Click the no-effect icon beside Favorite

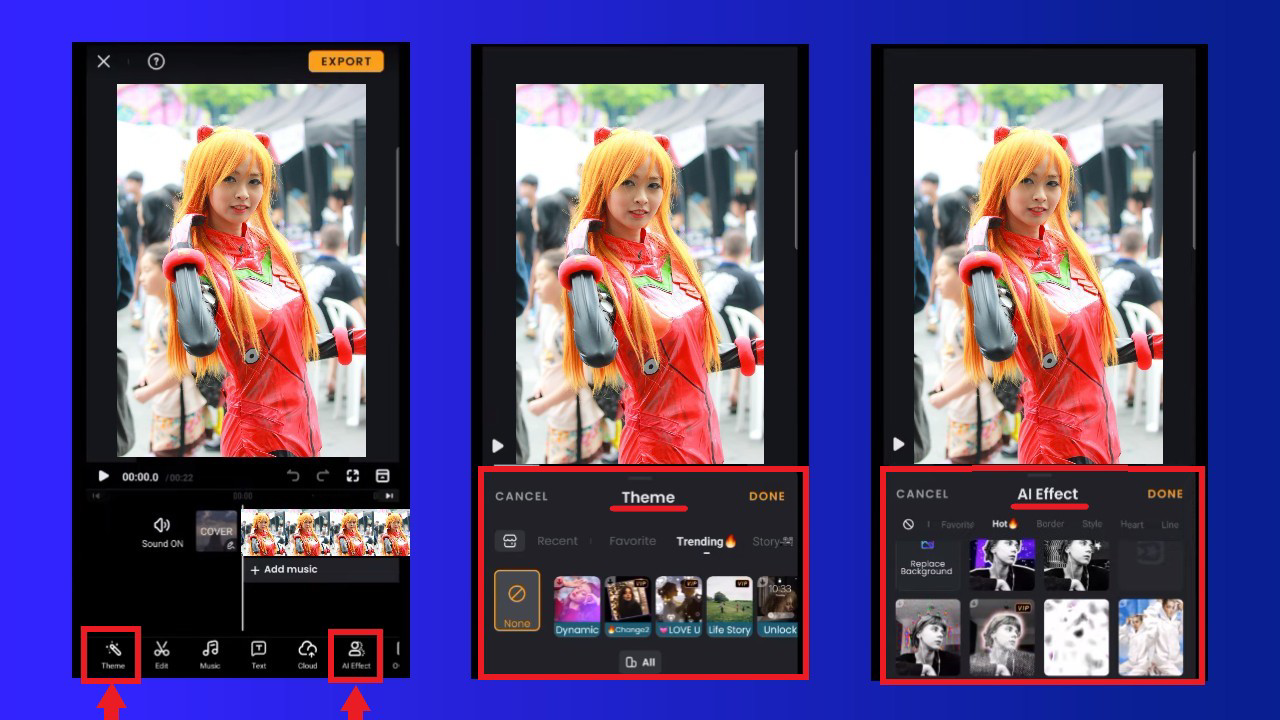pos(908,524)
